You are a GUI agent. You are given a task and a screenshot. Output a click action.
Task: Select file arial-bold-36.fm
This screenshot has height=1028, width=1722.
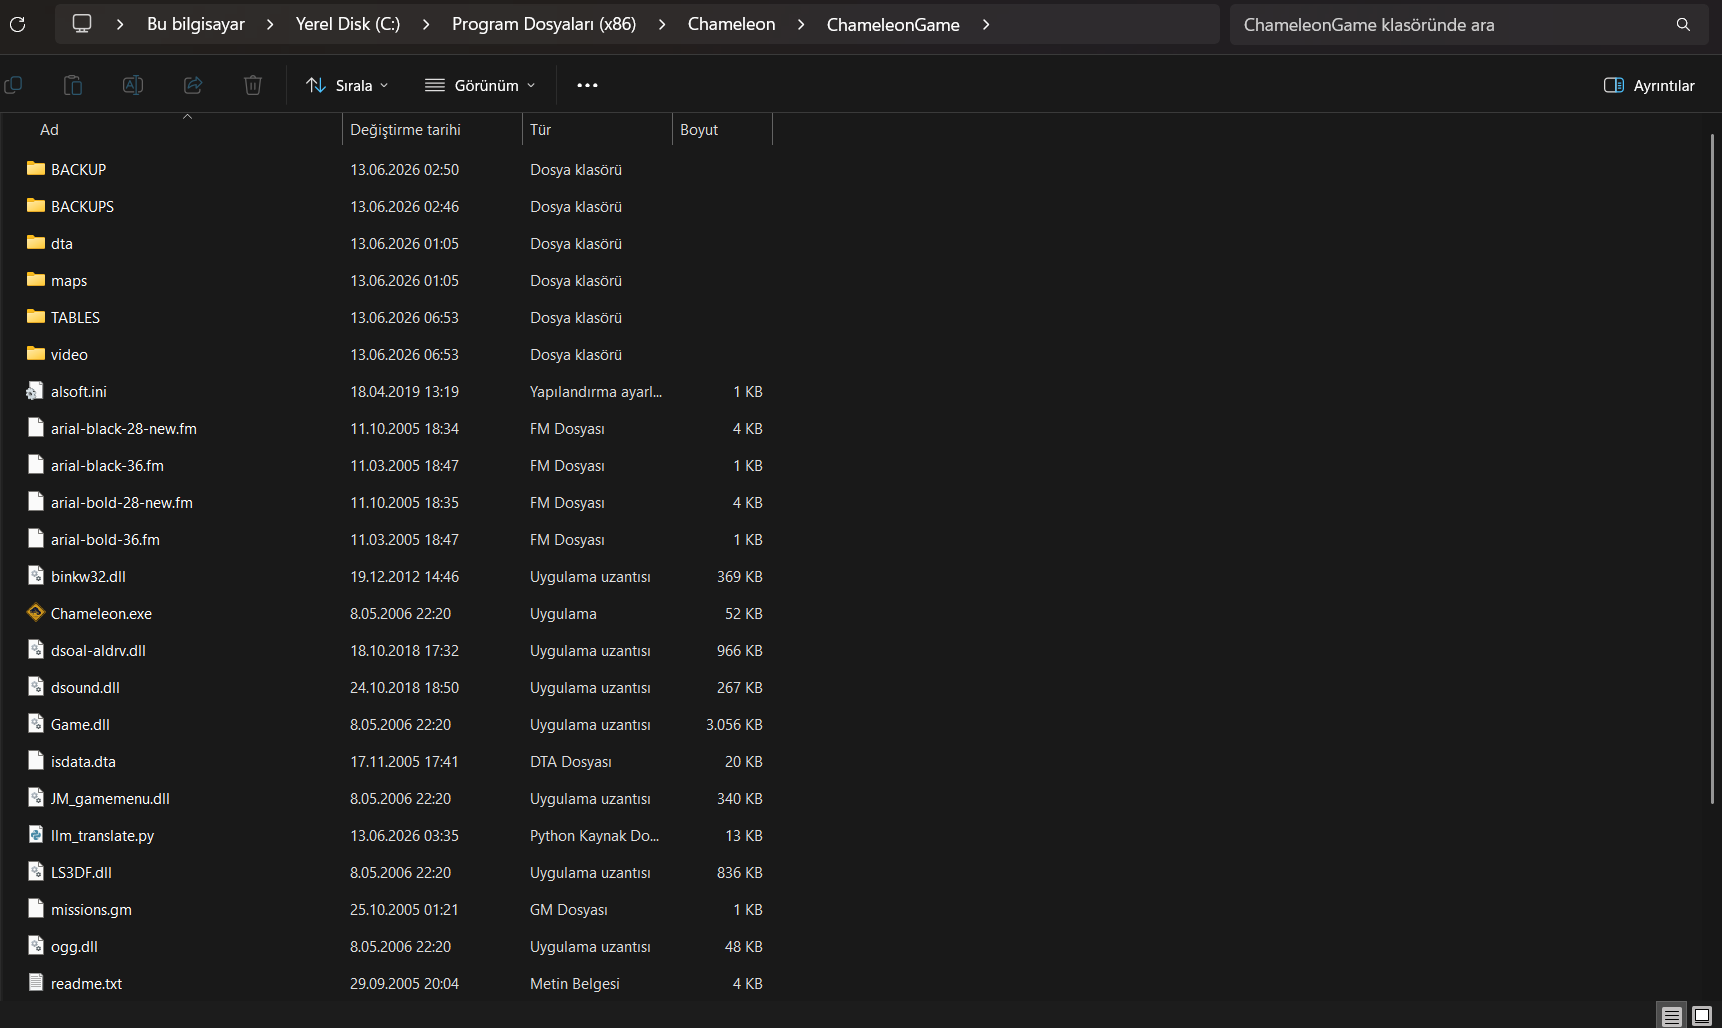click(105, 539)
